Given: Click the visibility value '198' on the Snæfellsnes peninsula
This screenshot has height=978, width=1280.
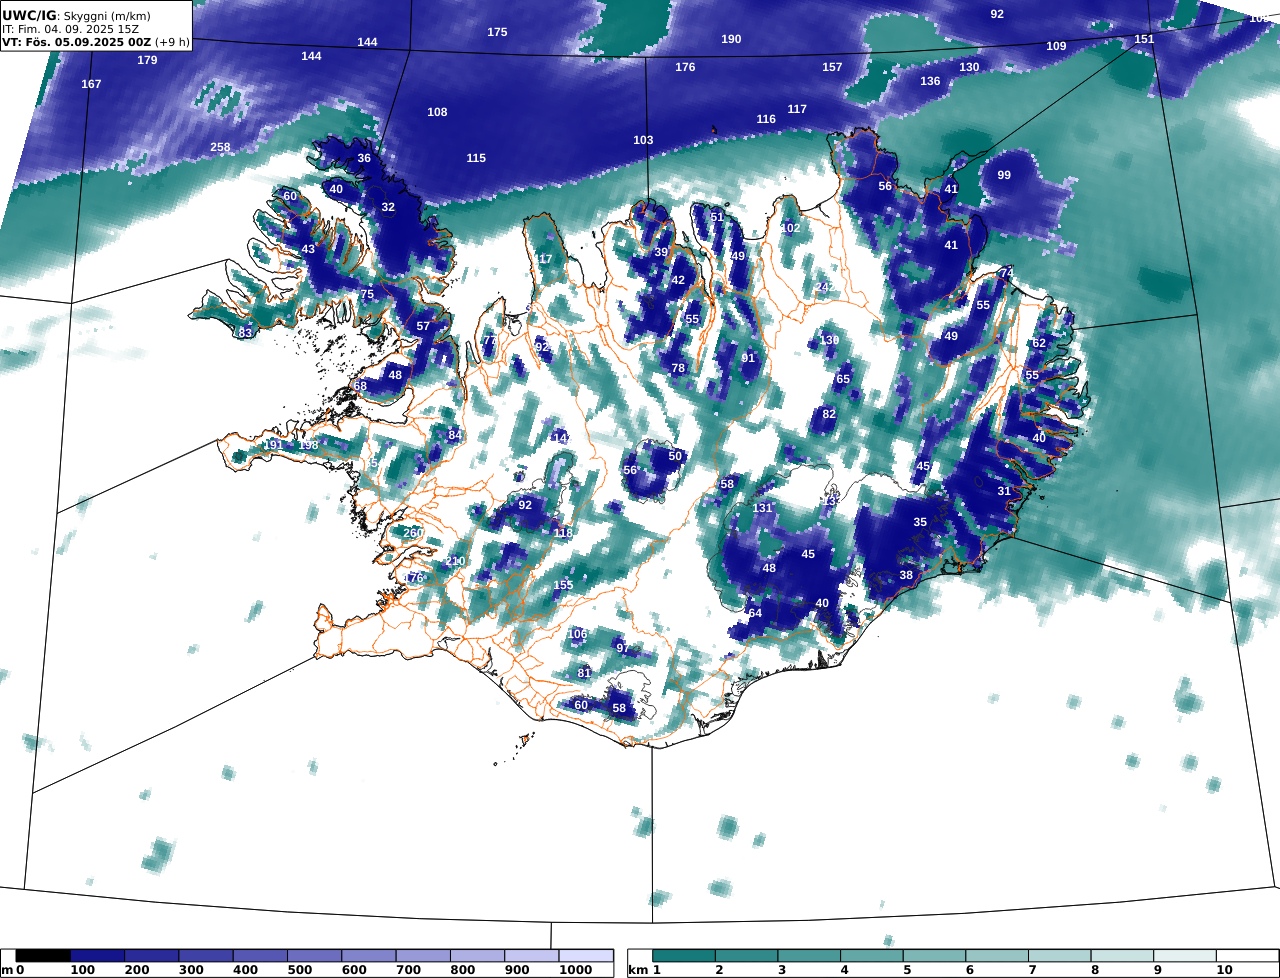Looking at the screenshot, I should click(x=308, y=445).
